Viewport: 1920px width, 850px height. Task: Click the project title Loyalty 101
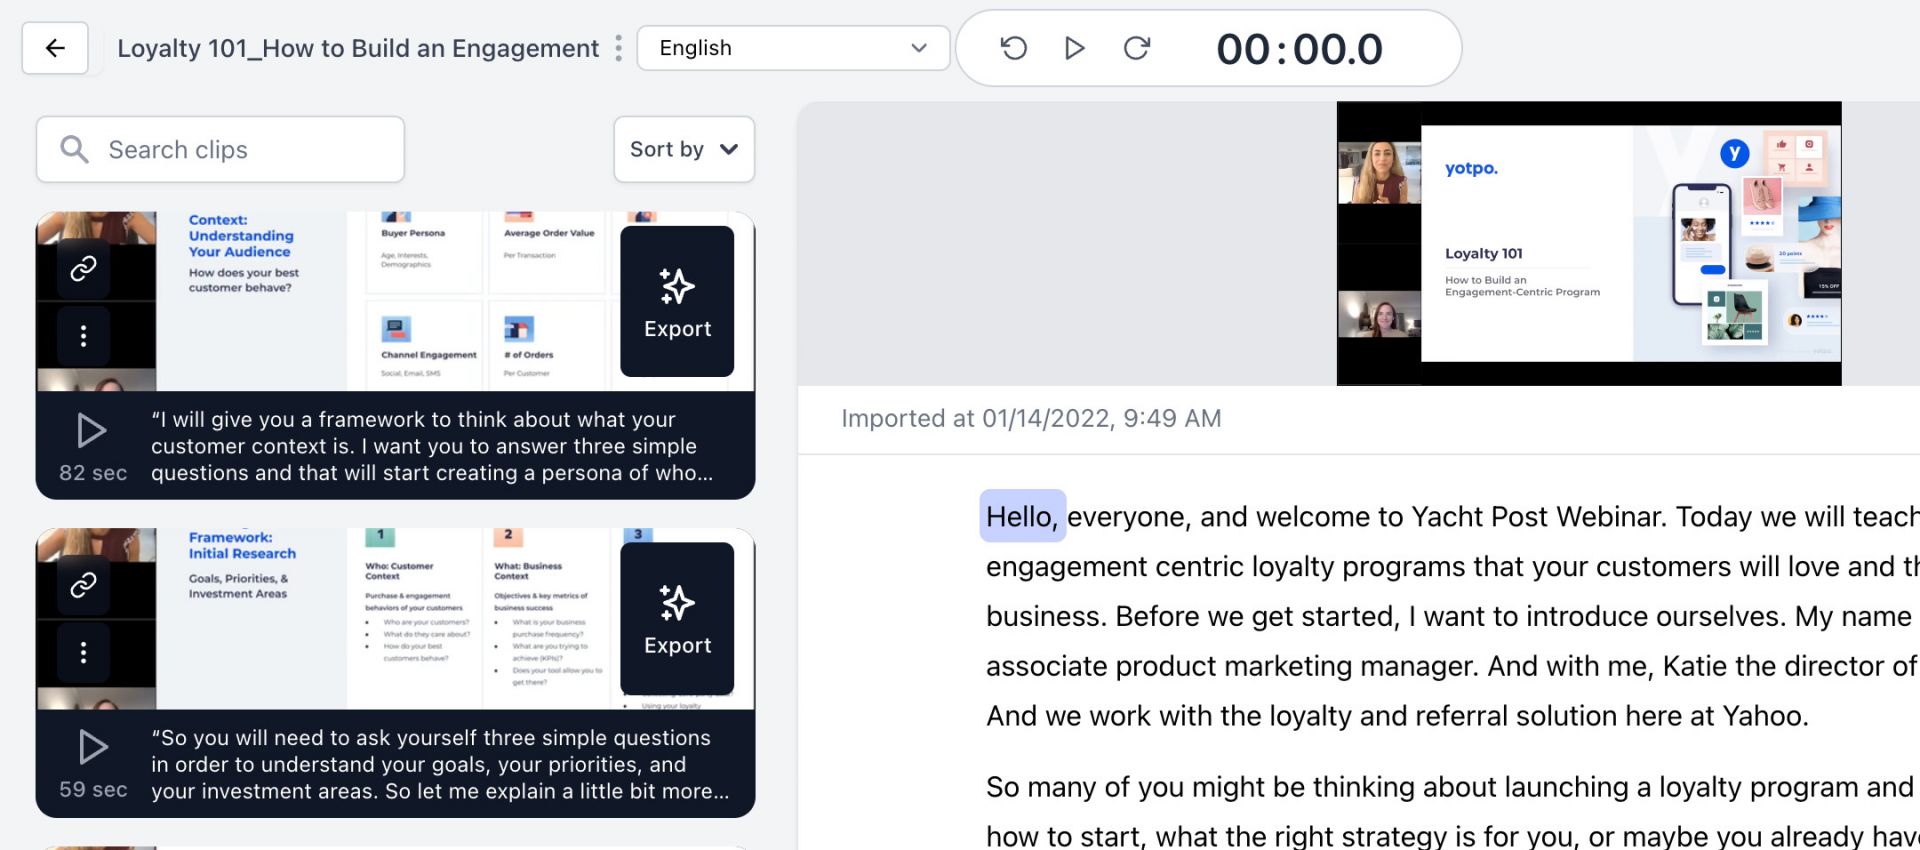click(358, 48)
